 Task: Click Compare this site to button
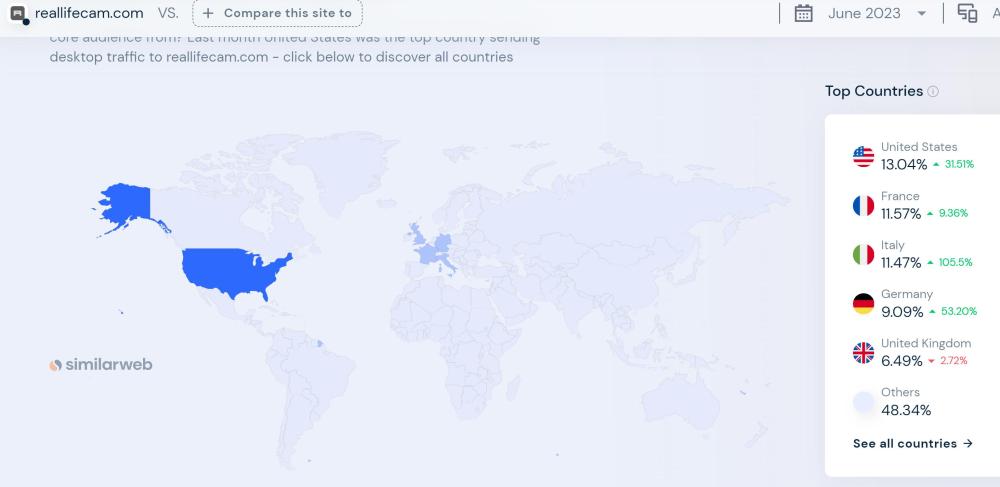pyautogui.click(x=278, y=14)
